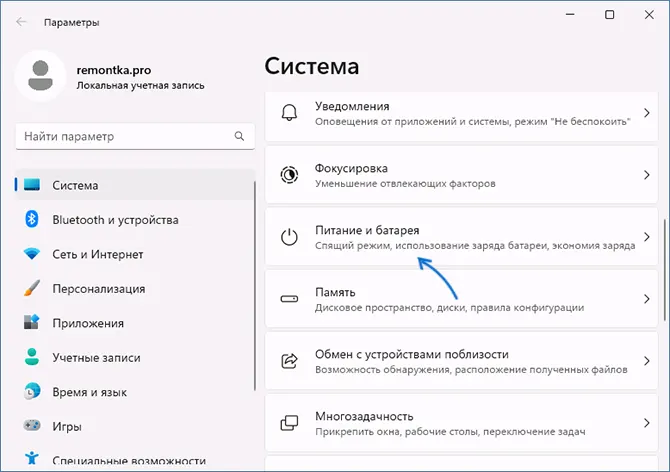Click the Учетные записи person icon
Screen dimensions: 670x472
[32, 357]
